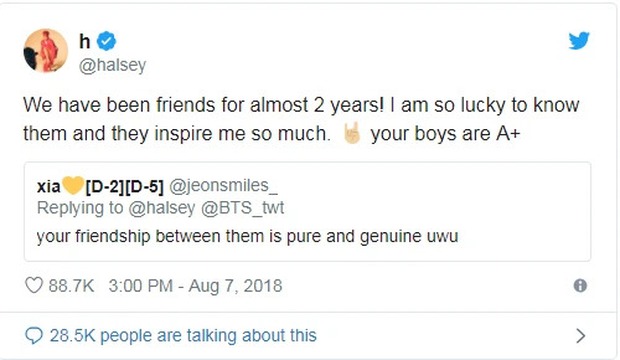Screen dimensions: 620x360
Task: Like the tweet with heart icon
Action: [34, 285]
